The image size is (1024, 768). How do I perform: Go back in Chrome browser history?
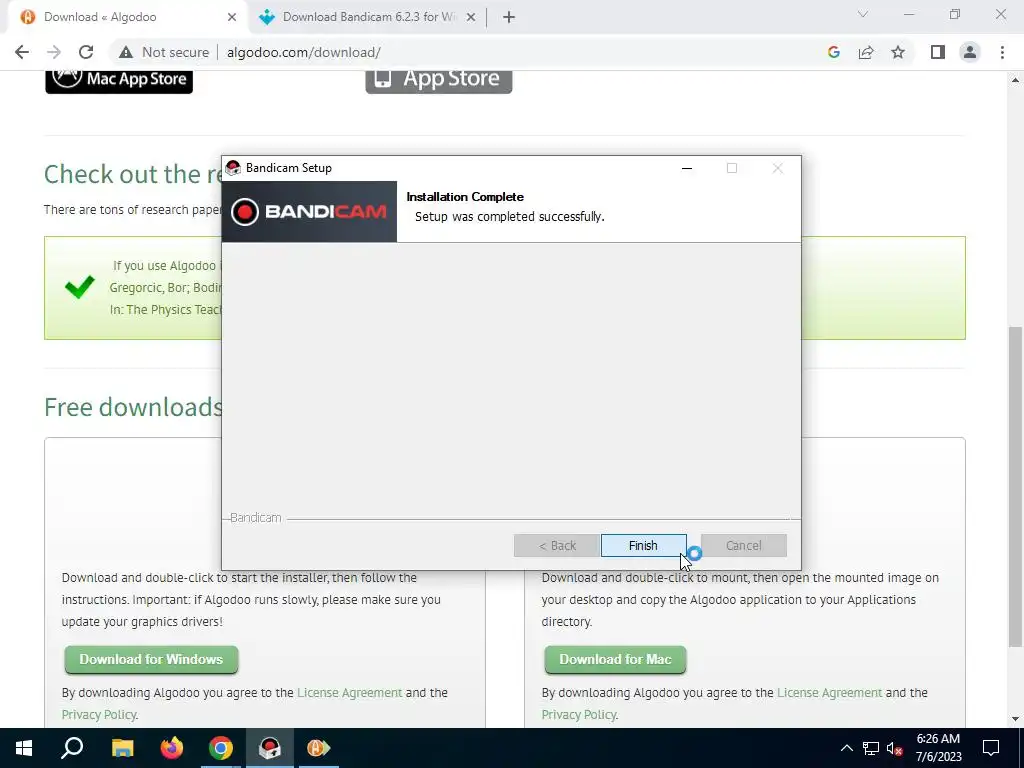point(22,52)
